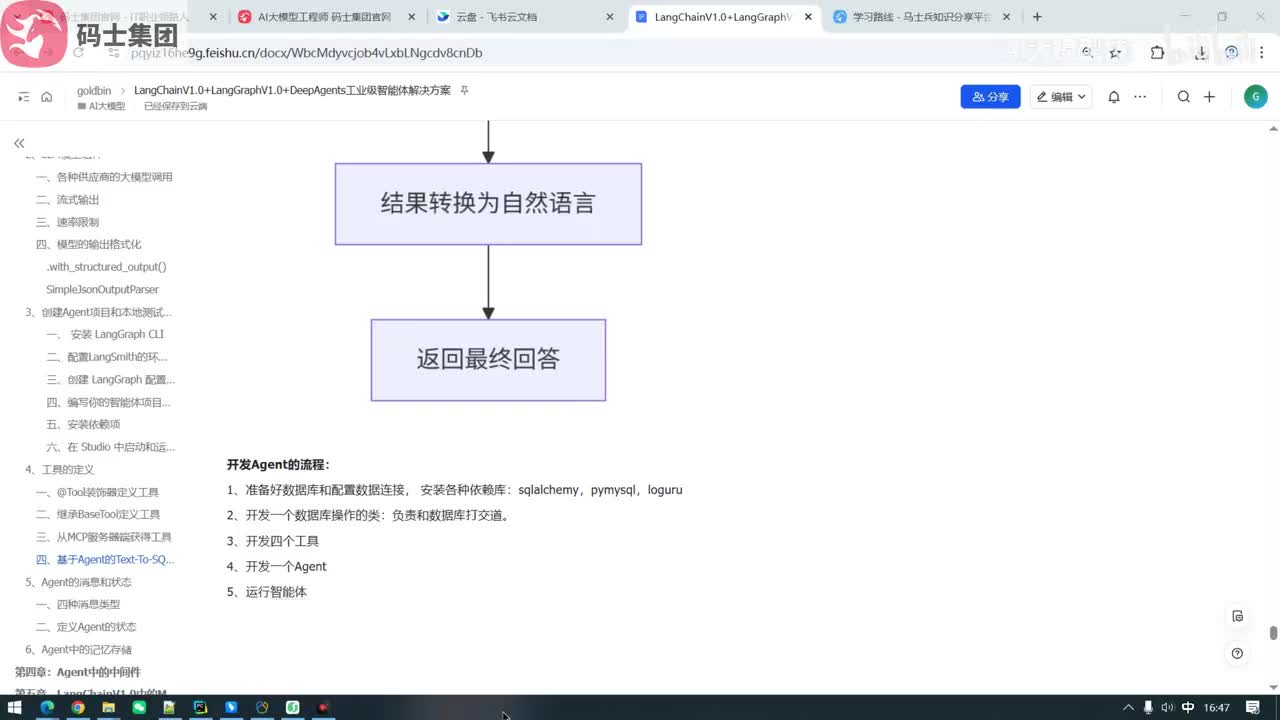The width and height of the screenshot is (1280, 720).
Task: Jump to 流式输出 outline item
Action: (x=68, y=200)
